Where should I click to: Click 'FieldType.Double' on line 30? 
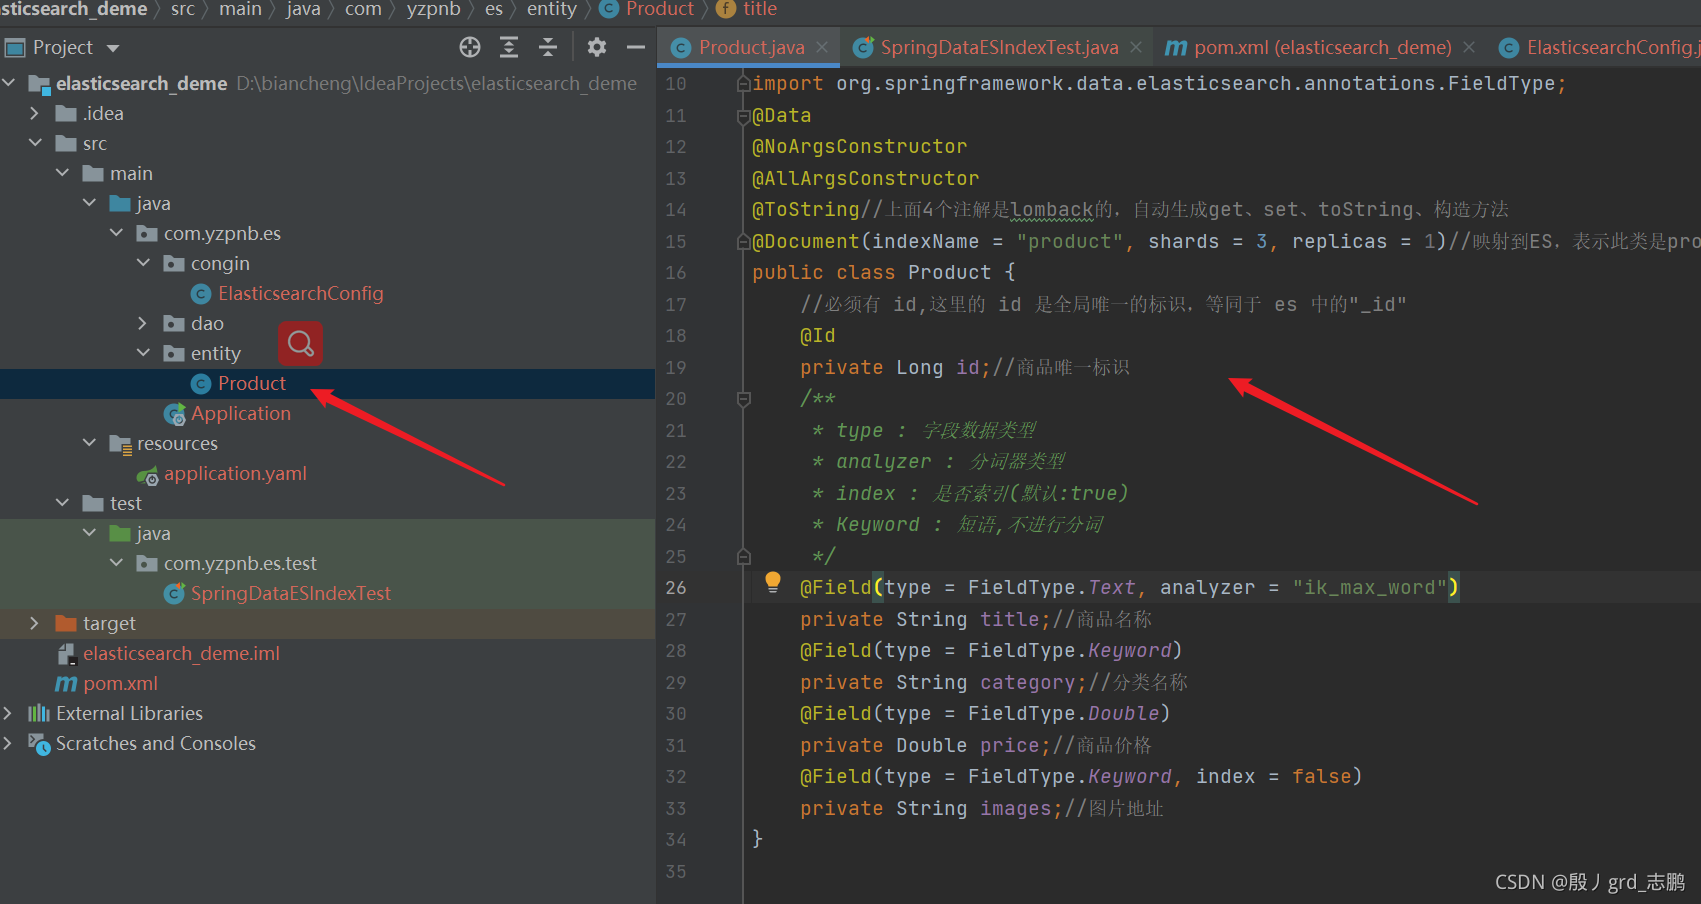1063,714
